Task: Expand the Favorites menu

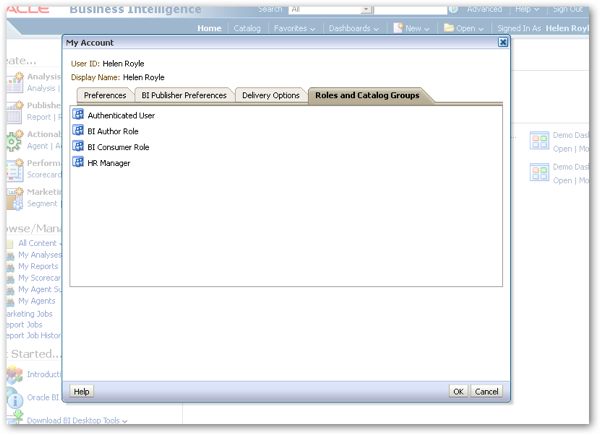Action: [294, 28]
